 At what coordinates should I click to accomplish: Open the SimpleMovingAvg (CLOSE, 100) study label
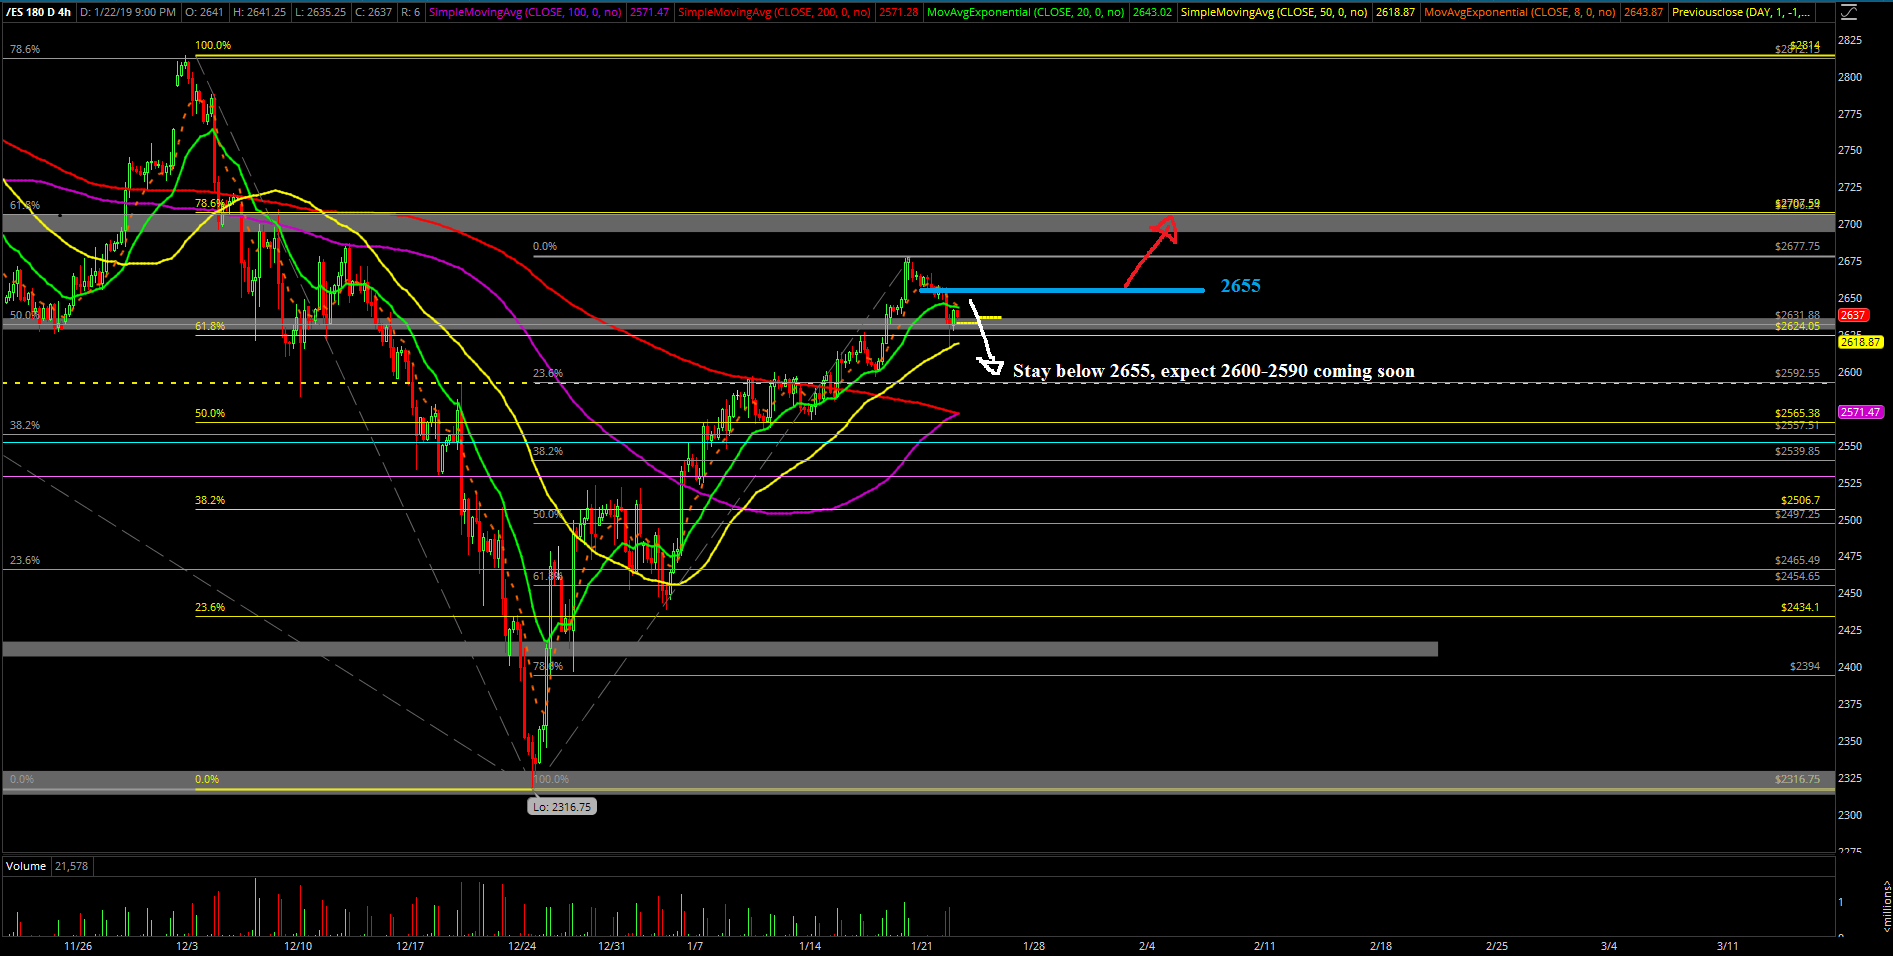(525, 12)
